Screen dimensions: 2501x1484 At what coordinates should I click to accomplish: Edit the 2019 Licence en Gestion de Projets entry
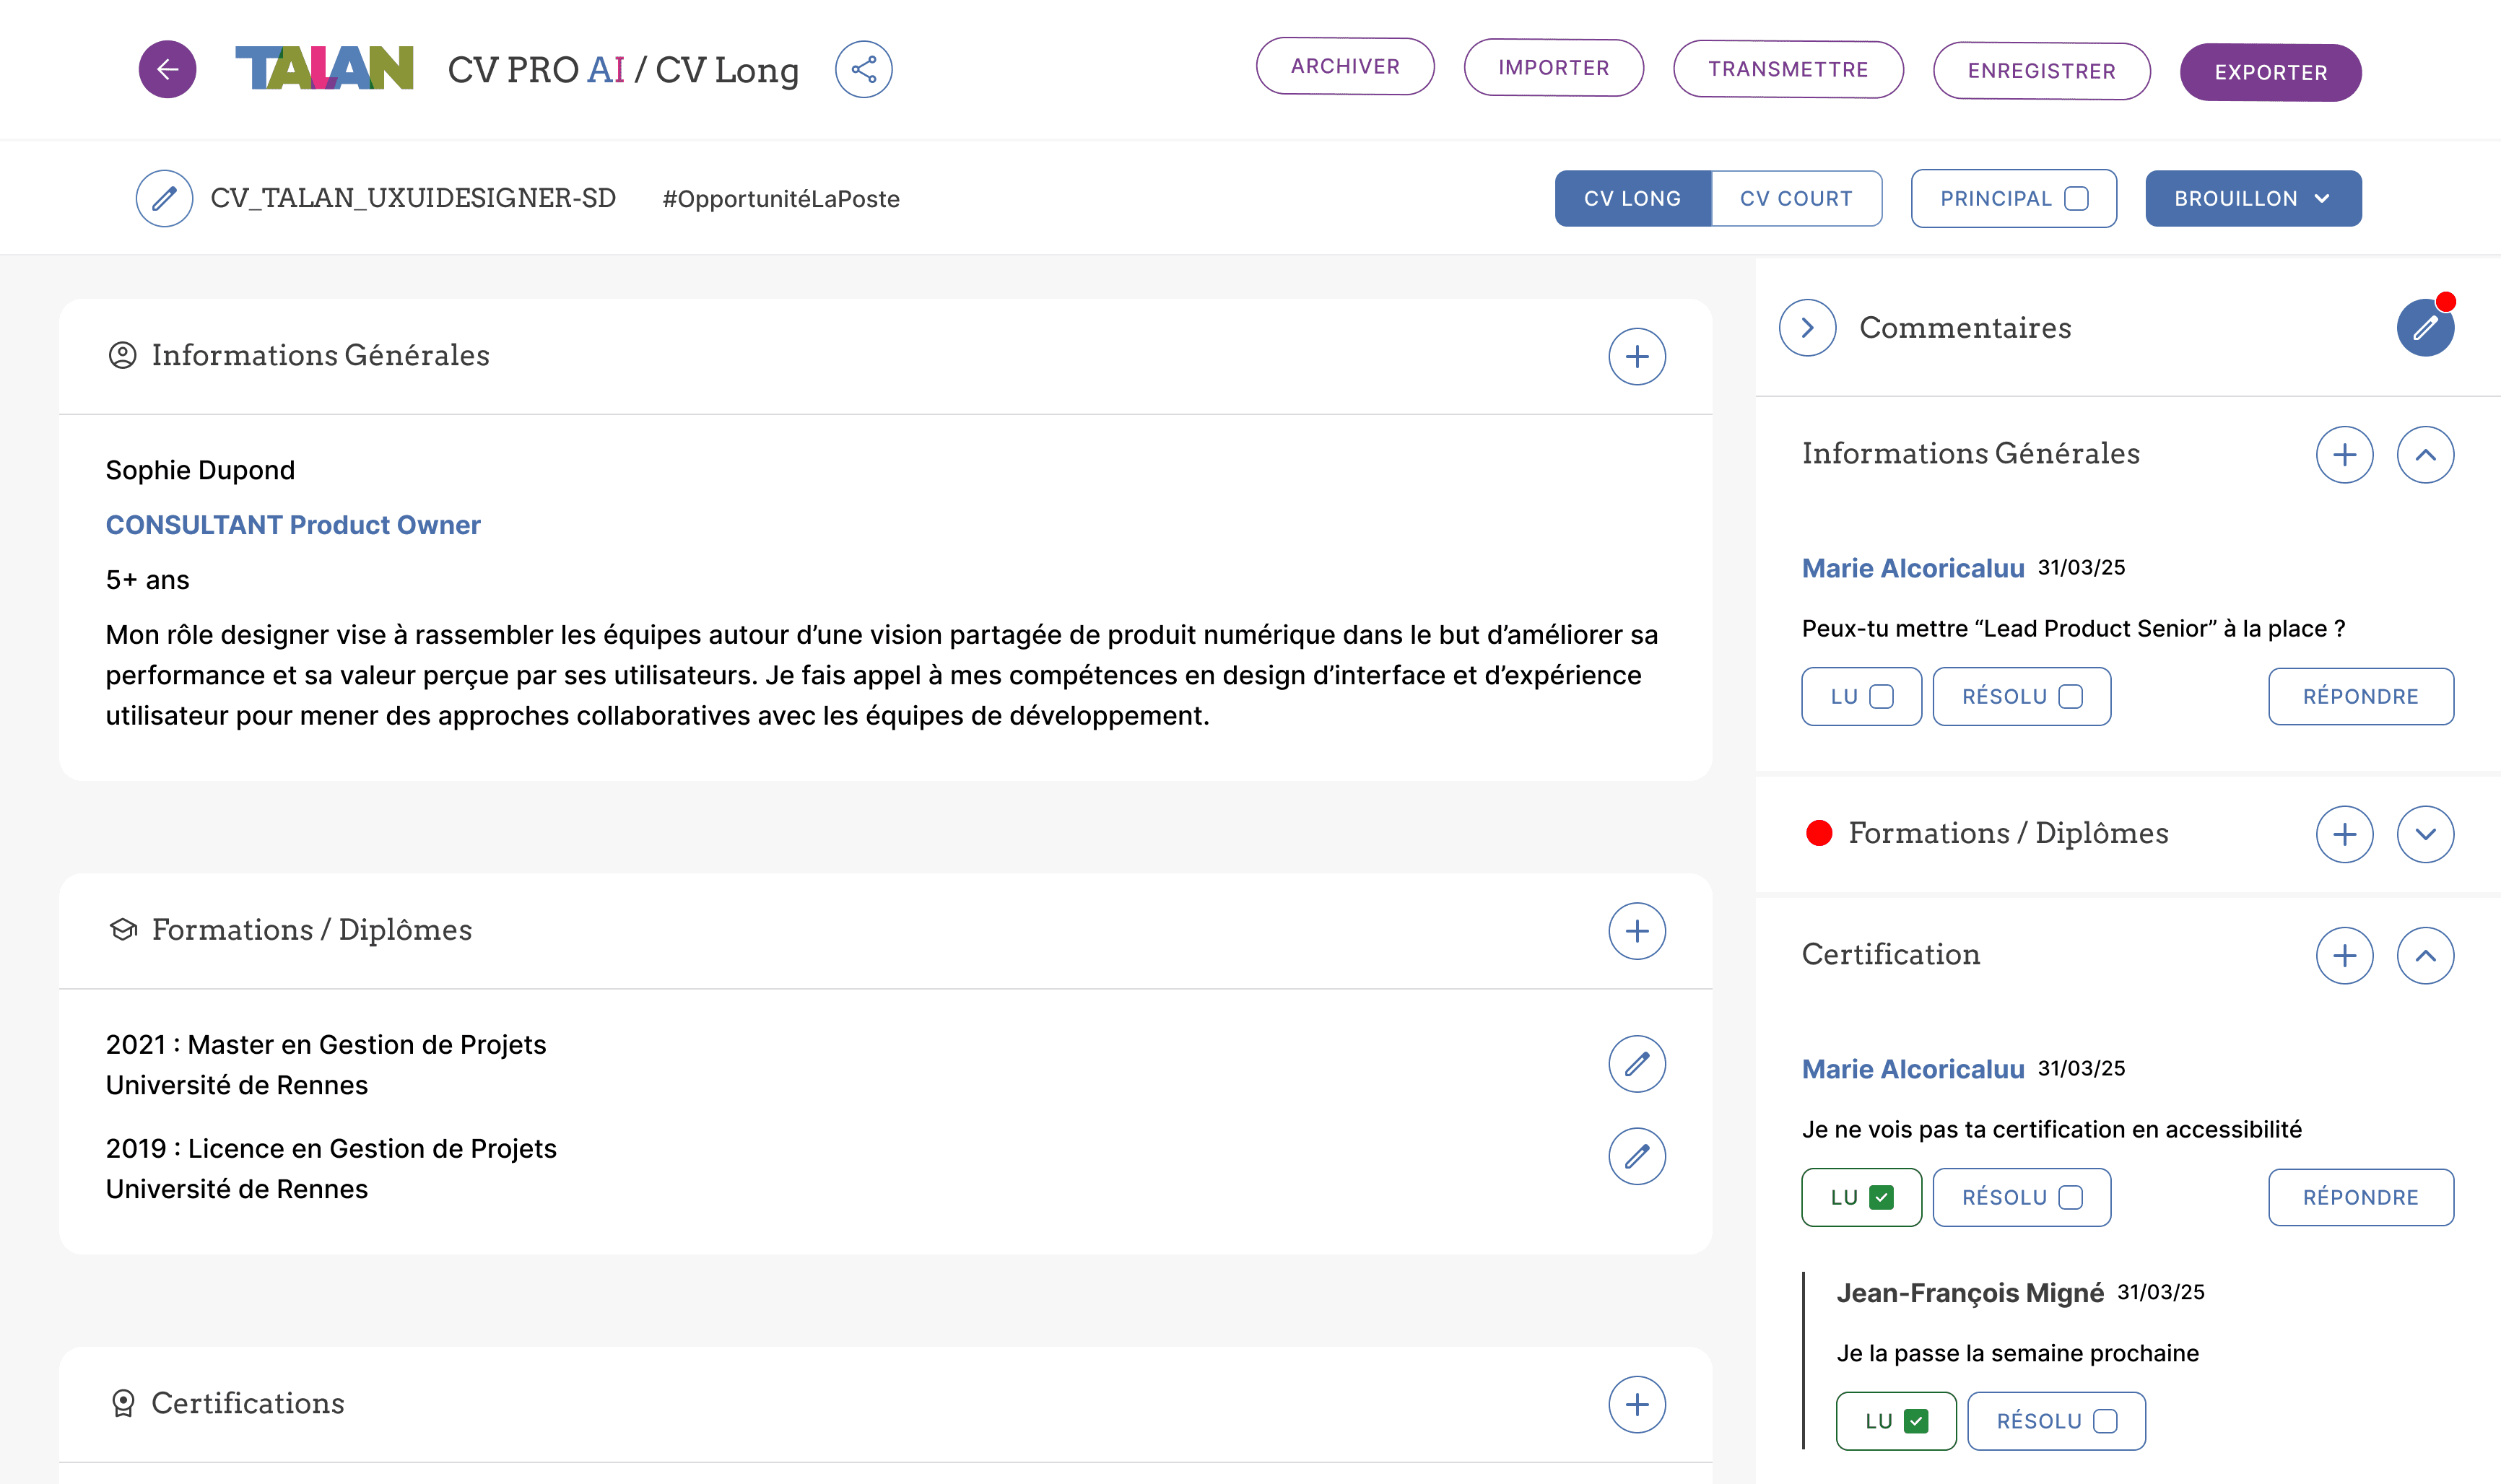point(1636,1156)
